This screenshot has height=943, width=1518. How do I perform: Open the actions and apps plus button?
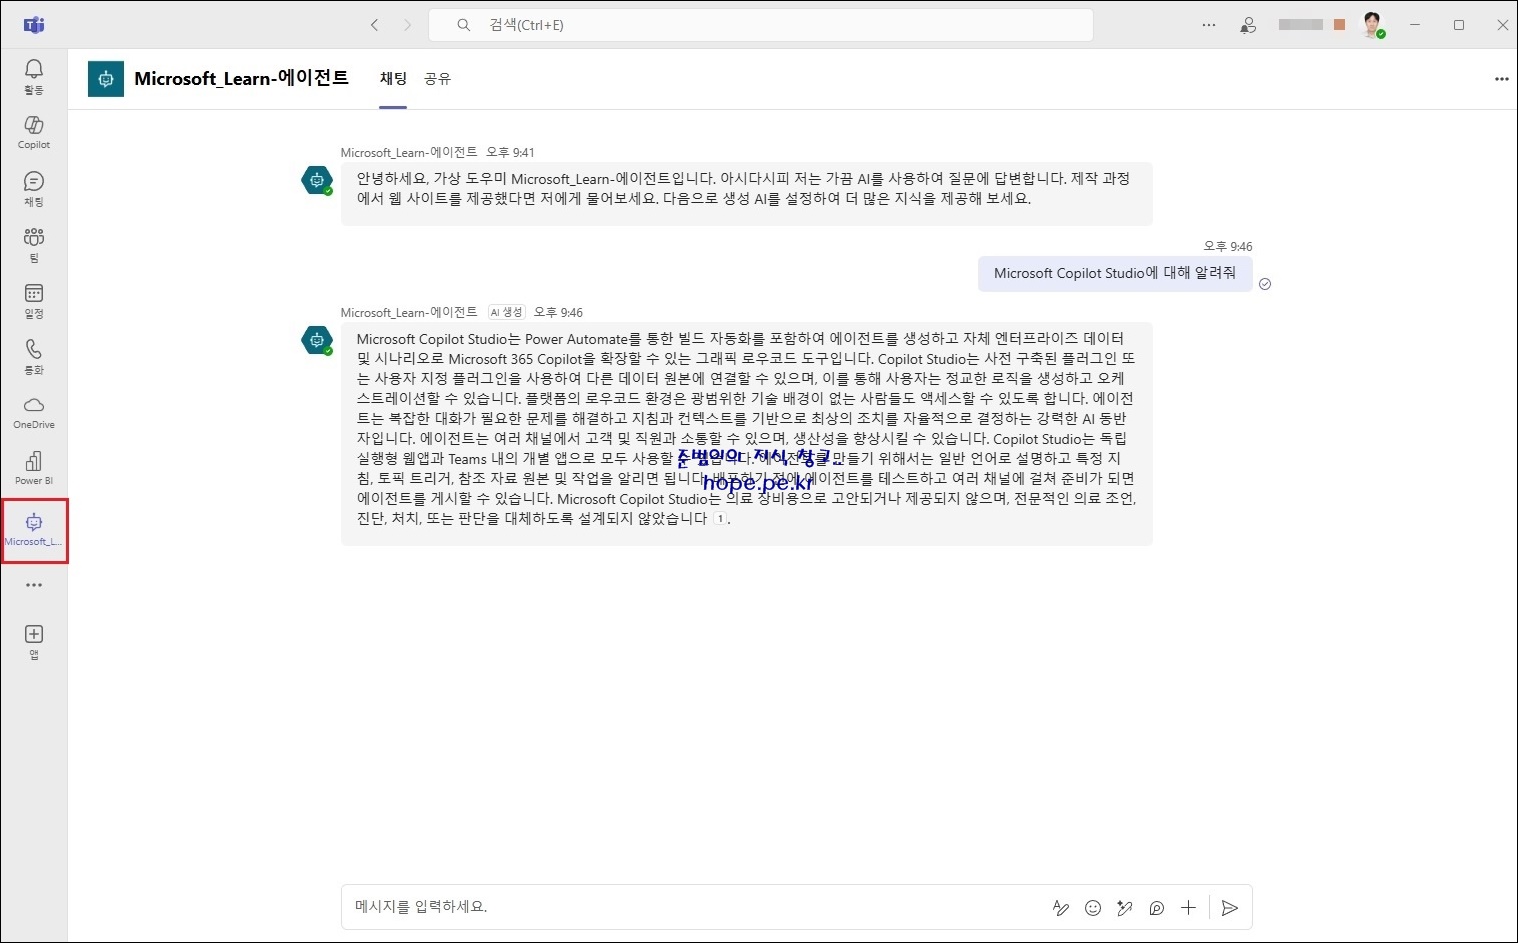[x=1188, y=908]
